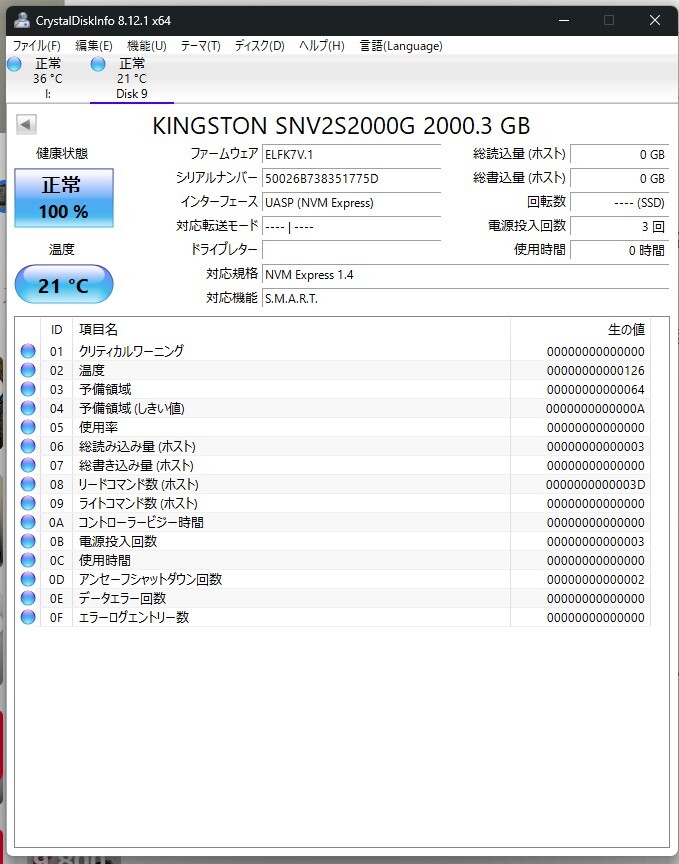Viewport: 679px width, 864px height.
Task: Click status icon for 06 総読み込み量 row
Action: pos(28,446)
